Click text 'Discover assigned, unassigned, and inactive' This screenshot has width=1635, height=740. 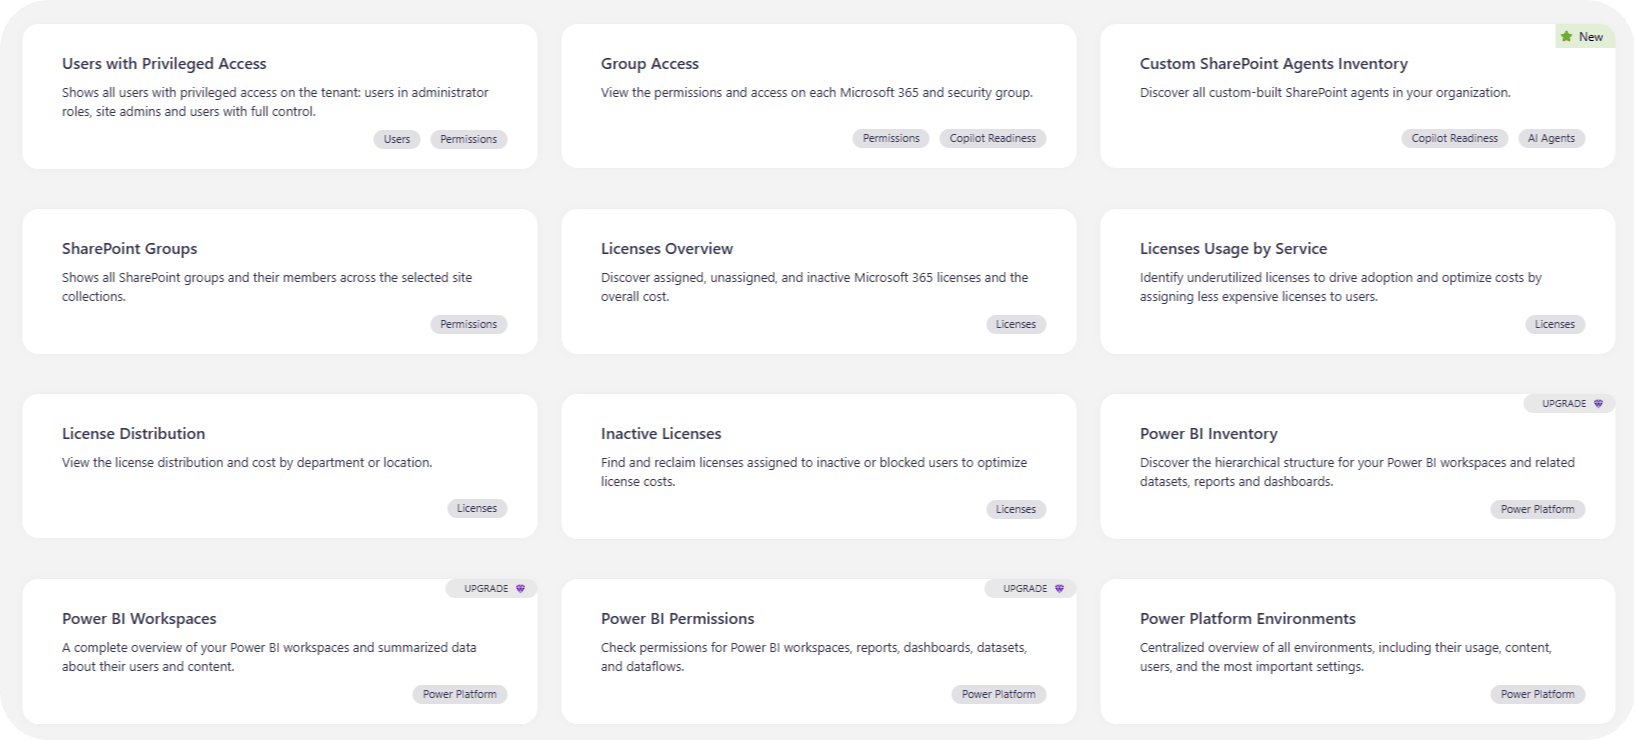[814, 287]
